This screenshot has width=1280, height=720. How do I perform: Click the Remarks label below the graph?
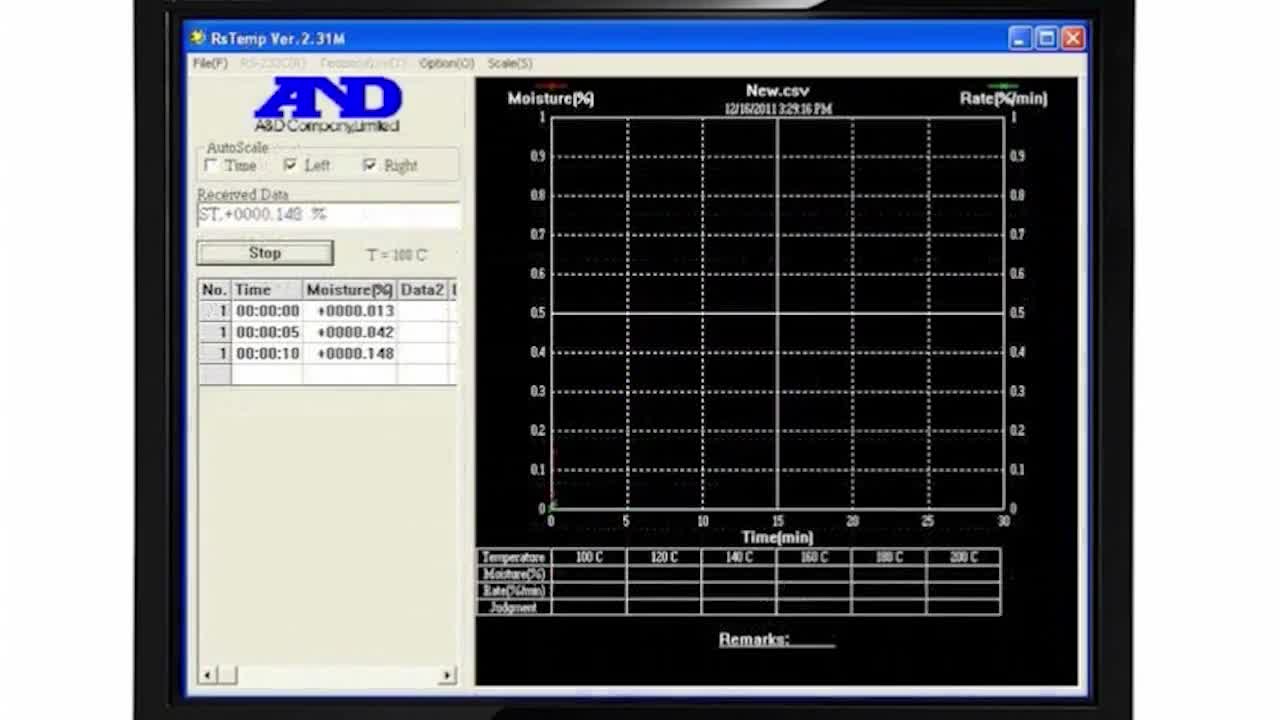[754, 640]
